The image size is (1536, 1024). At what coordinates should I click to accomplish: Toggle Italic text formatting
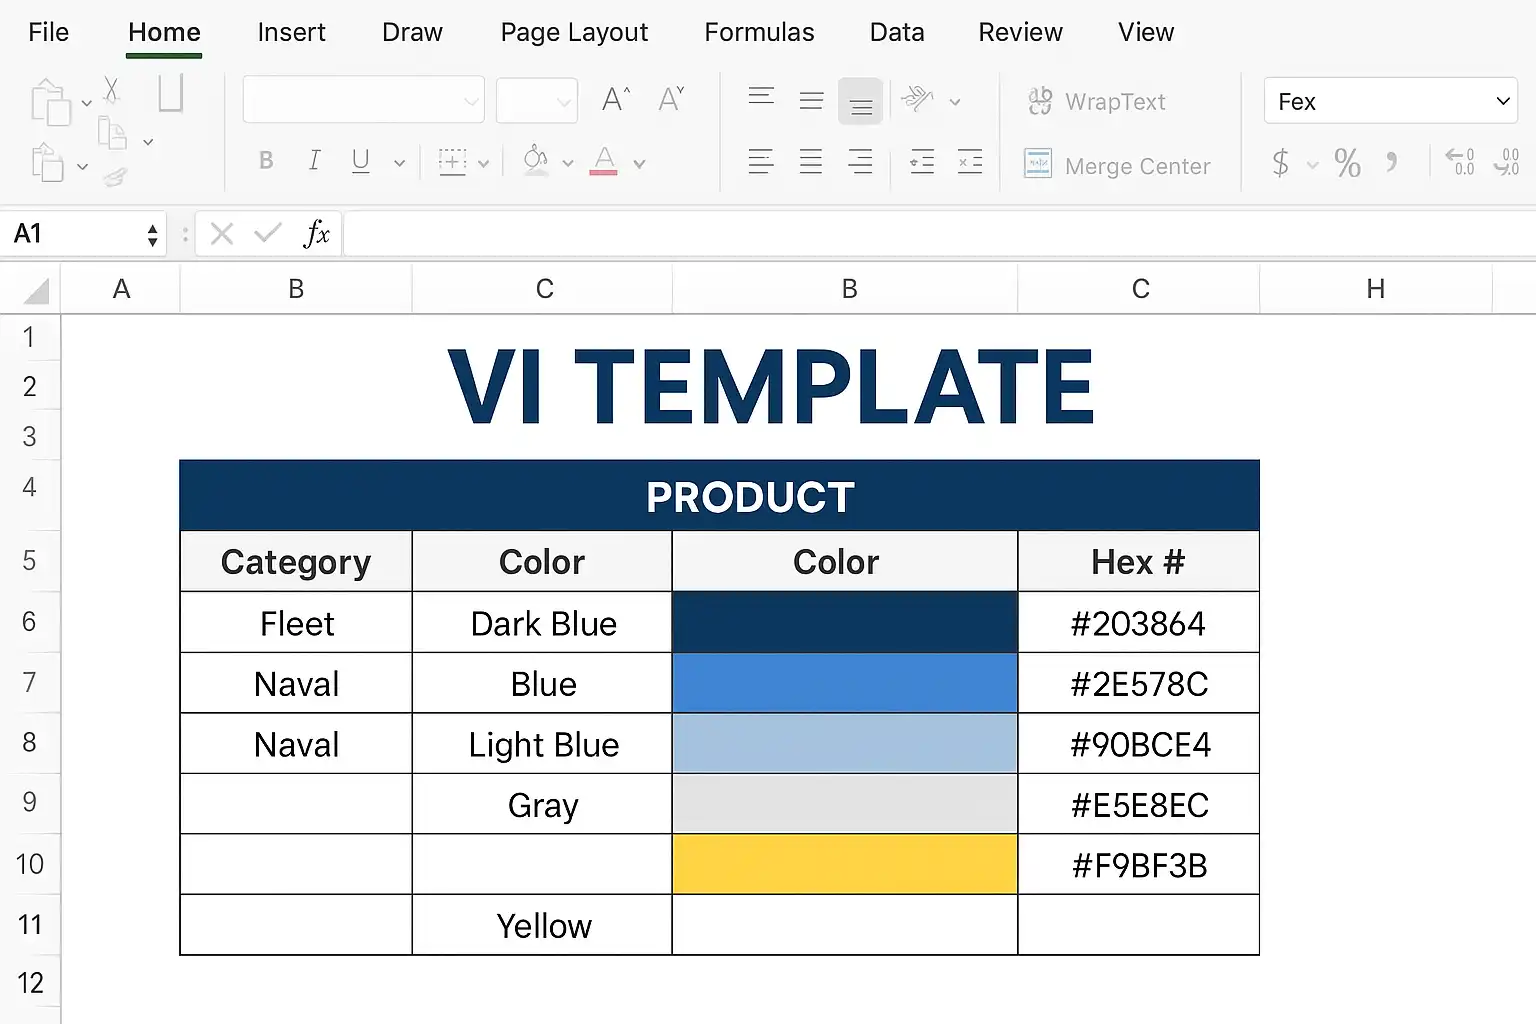[x=314, y=161]
